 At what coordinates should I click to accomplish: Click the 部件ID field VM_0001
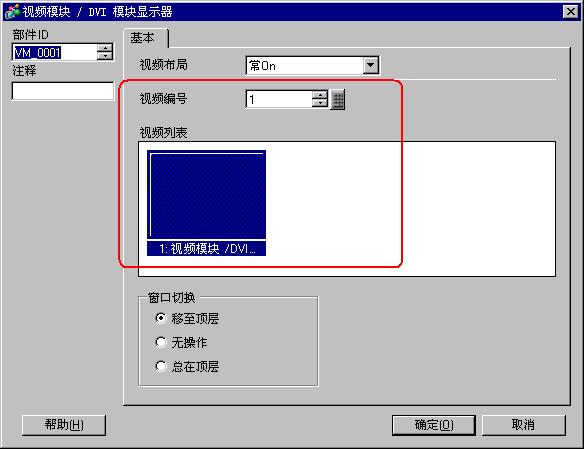(55, 52)
